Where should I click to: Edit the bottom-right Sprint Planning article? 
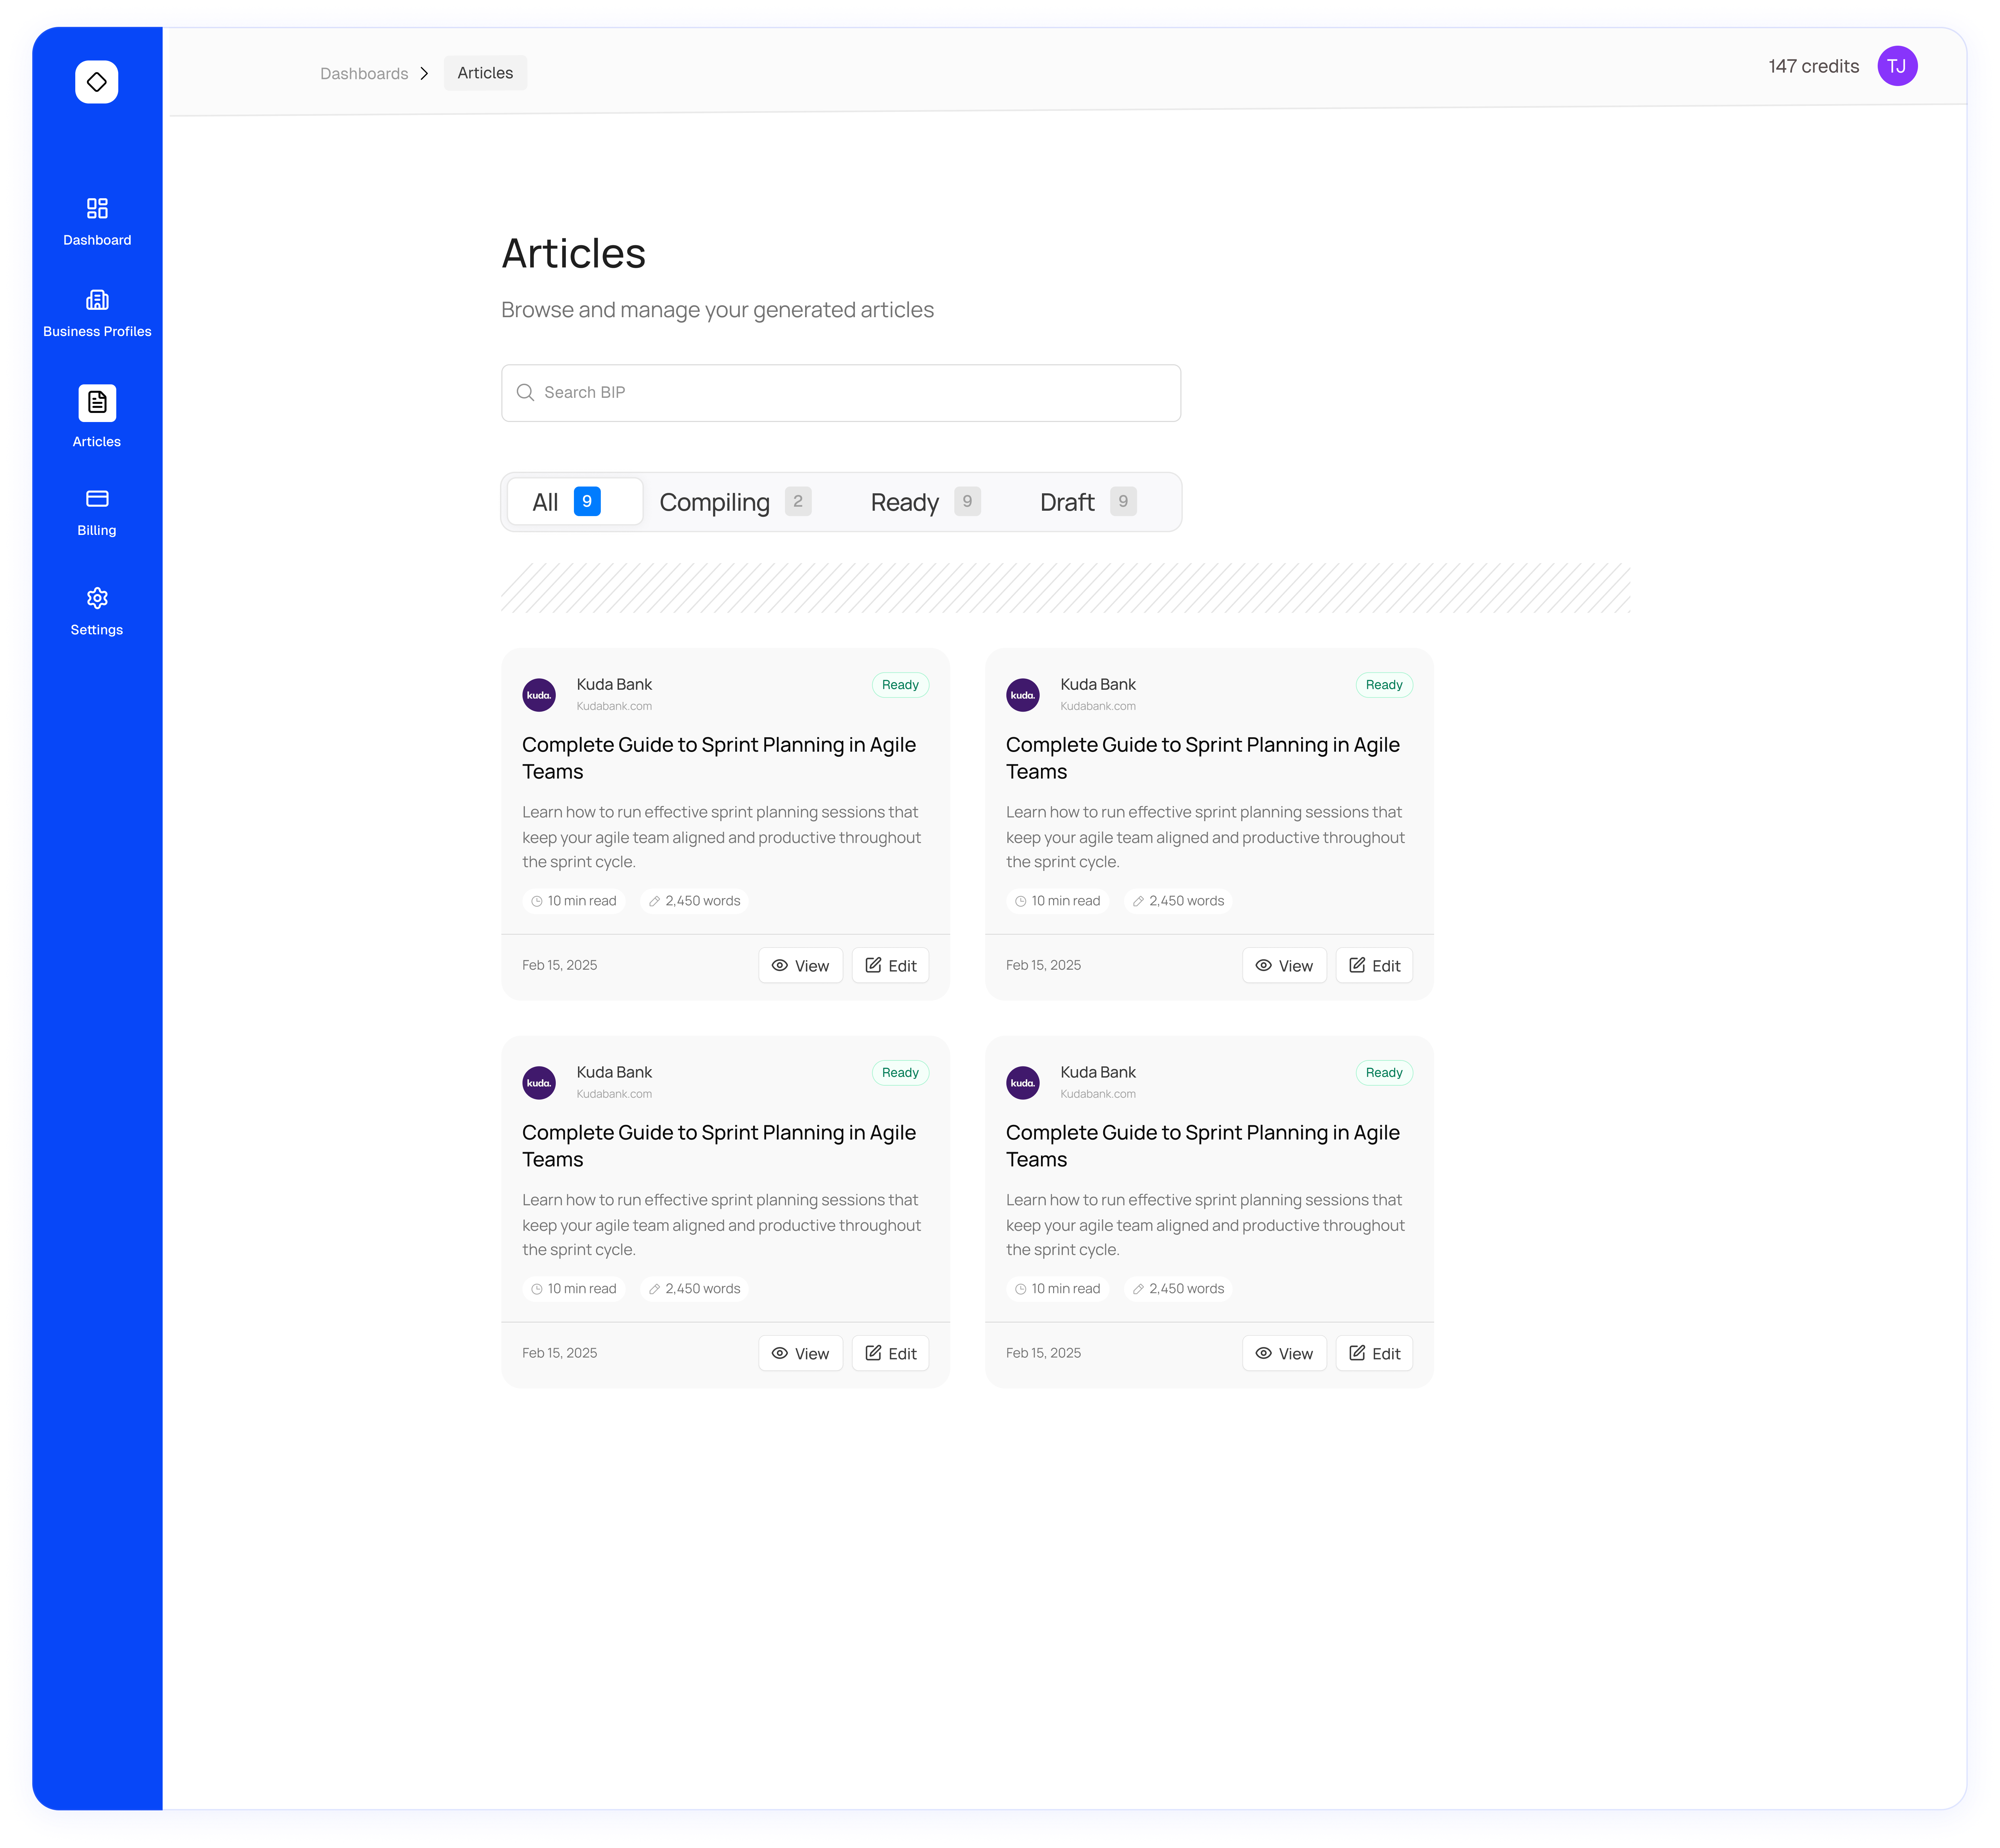[x=1374, y=1353]
